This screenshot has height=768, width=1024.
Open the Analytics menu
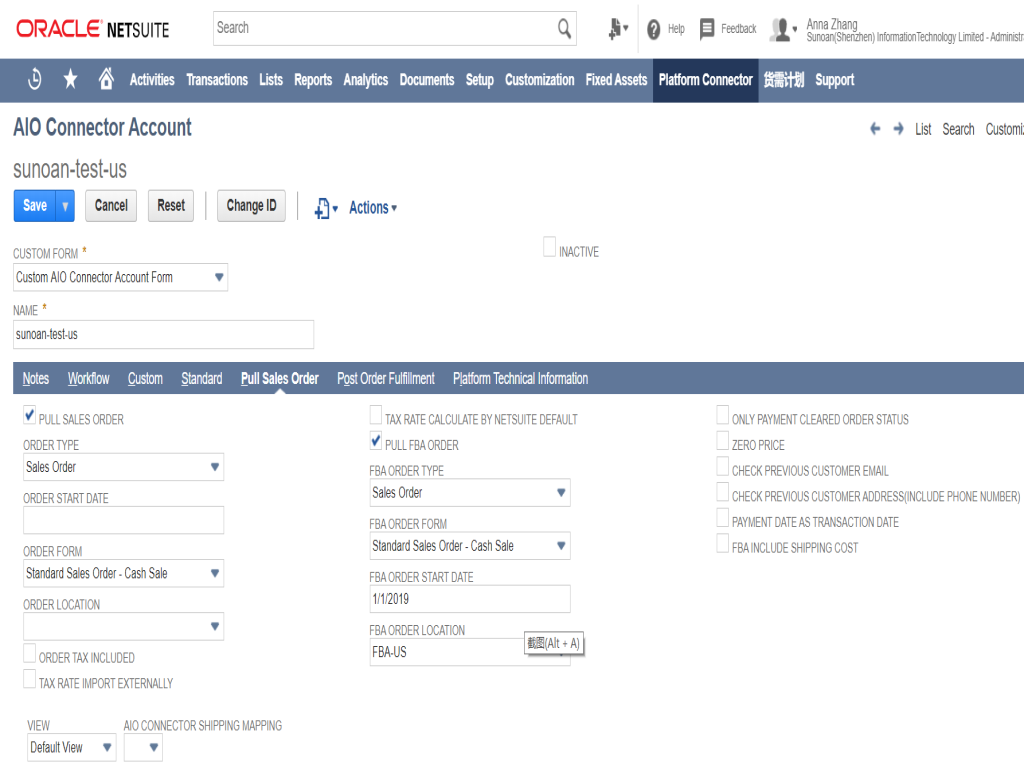pyautogui.click(x=366, y=80)
